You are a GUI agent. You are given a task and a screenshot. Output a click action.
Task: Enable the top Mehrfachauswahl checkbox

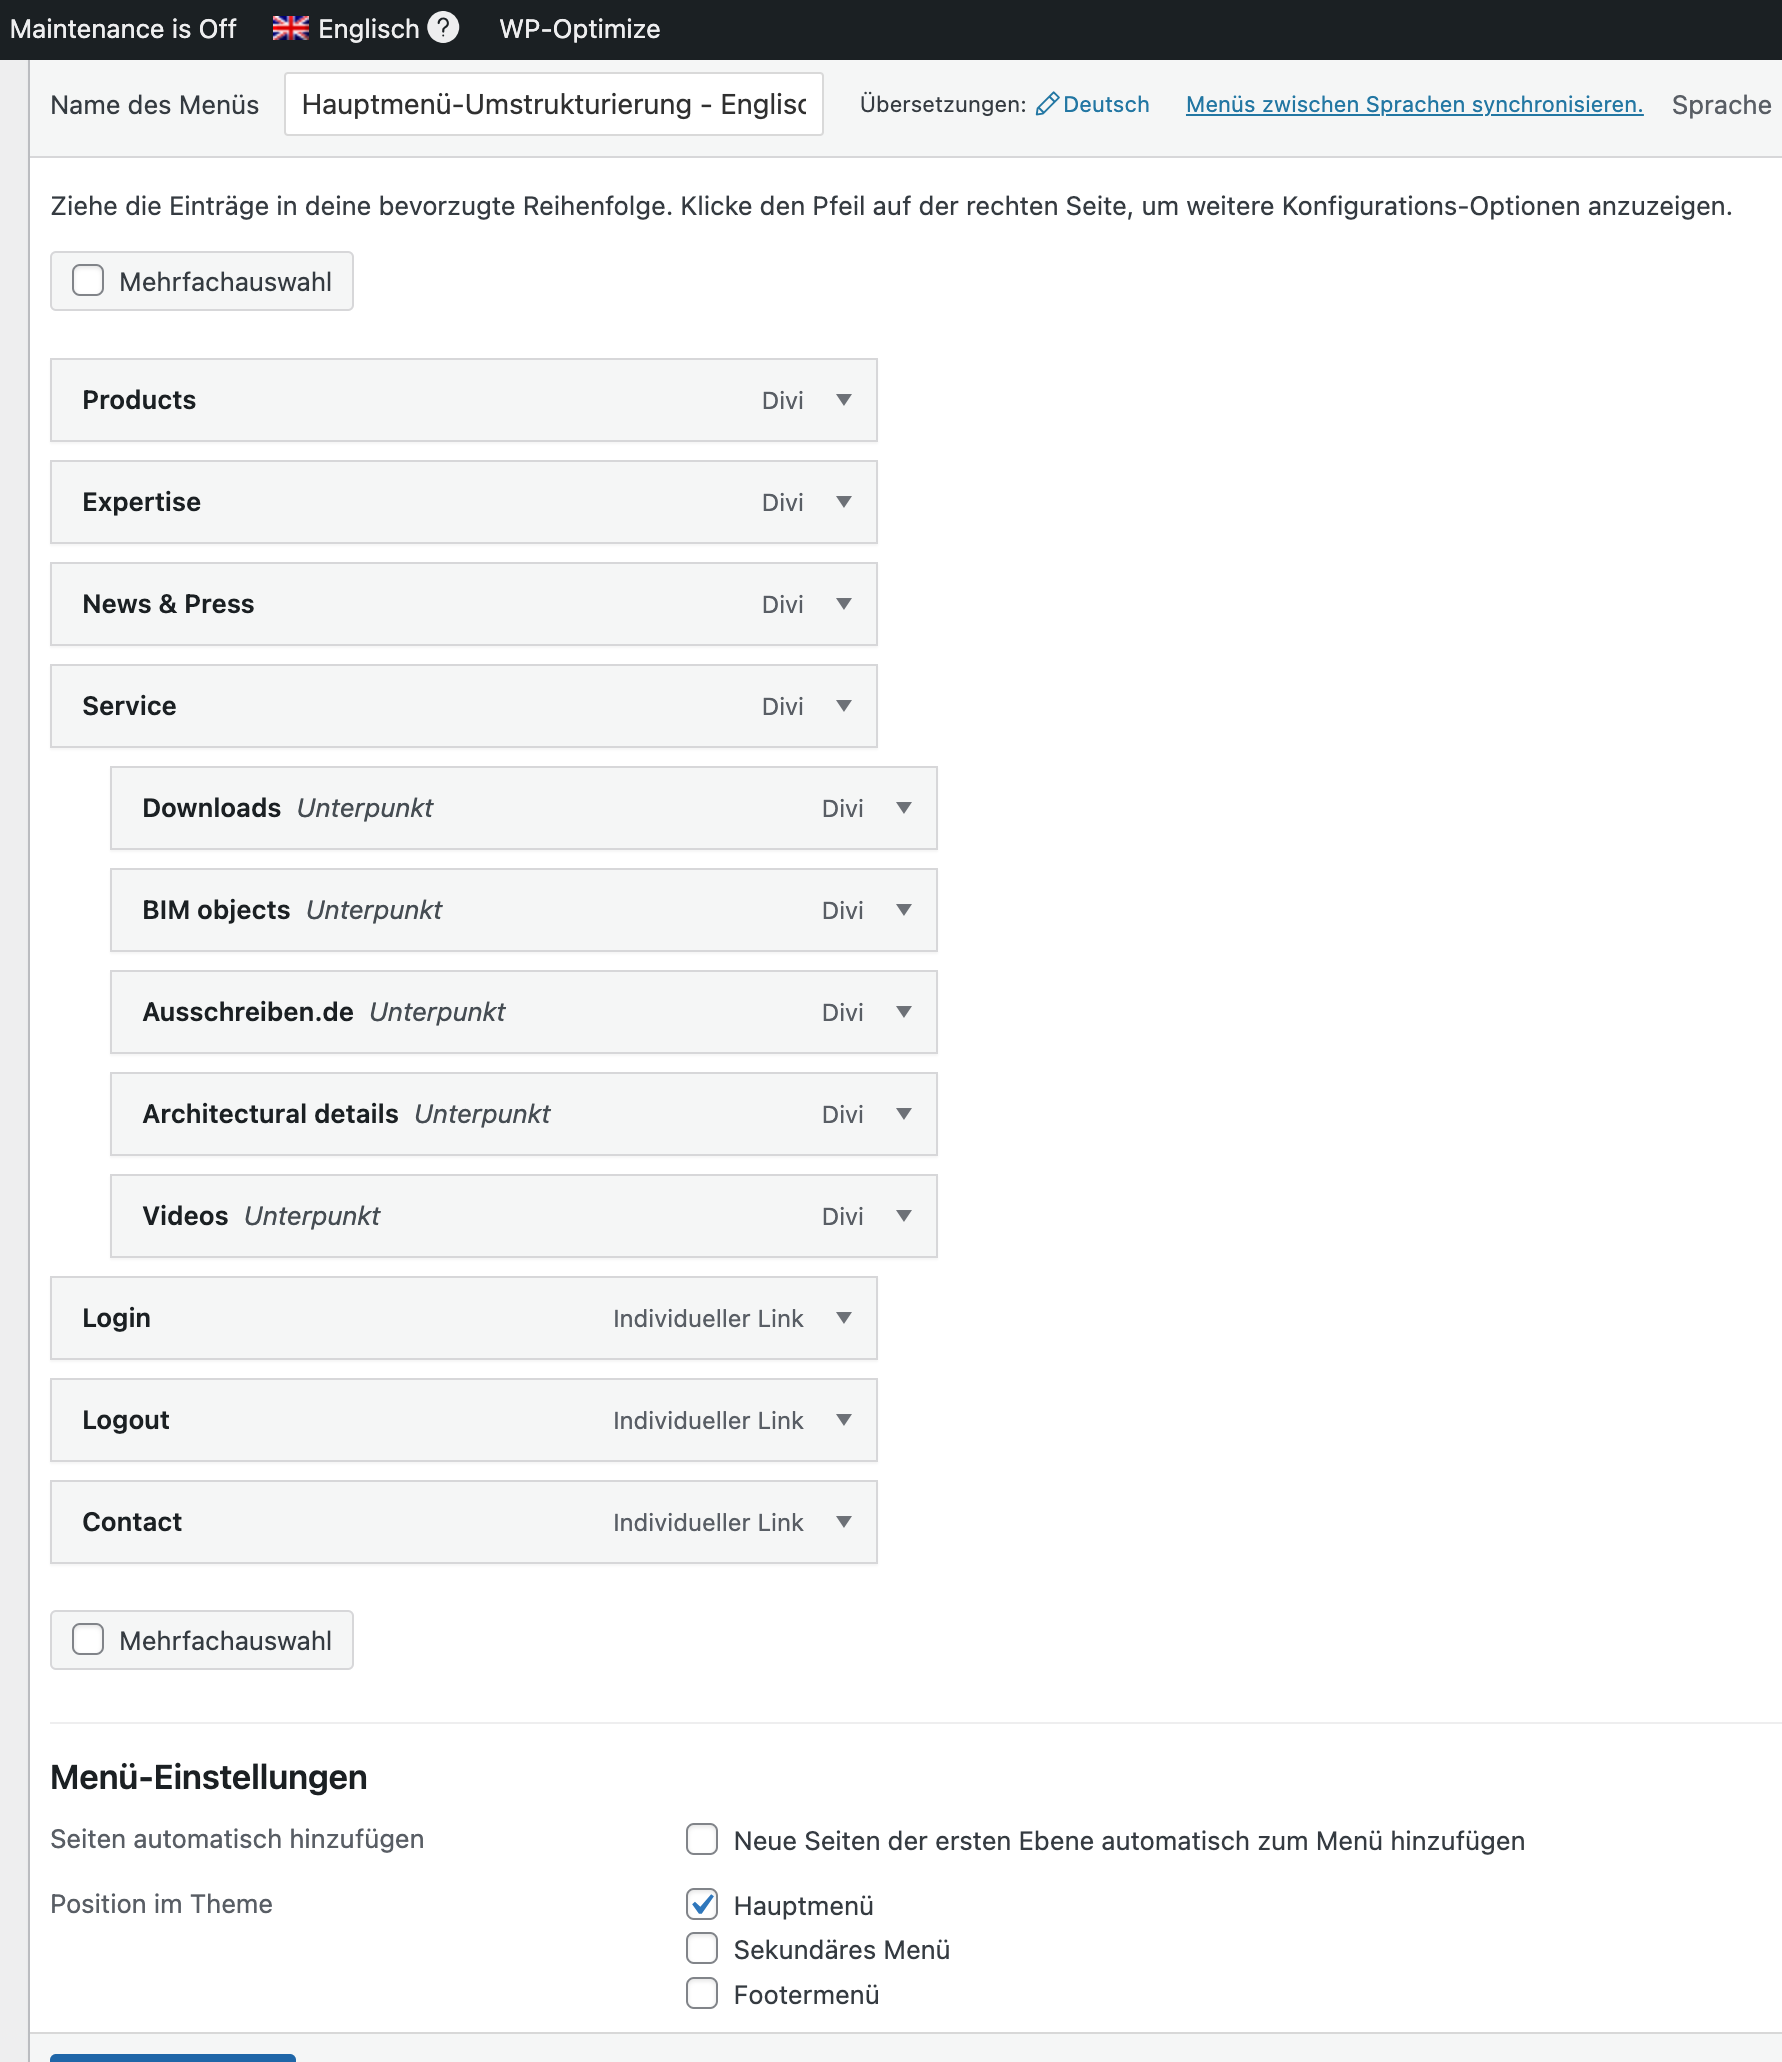[88, 281]
